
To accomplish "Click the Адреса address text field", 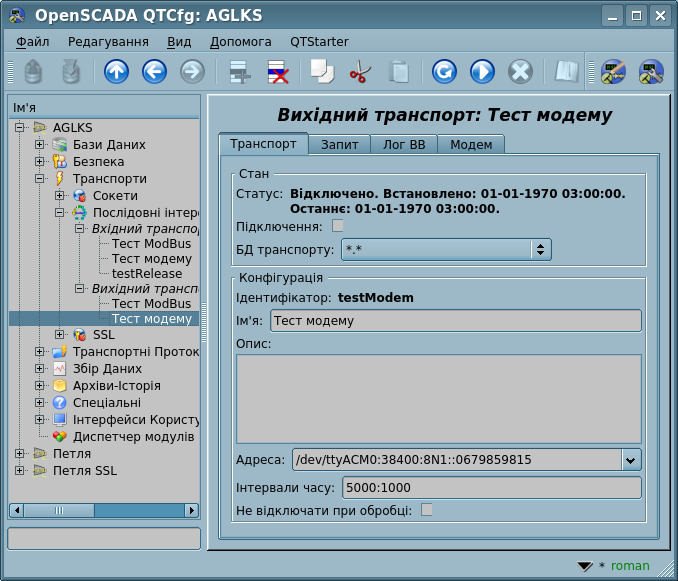I will pyautogui.click(x=457, y=460).
